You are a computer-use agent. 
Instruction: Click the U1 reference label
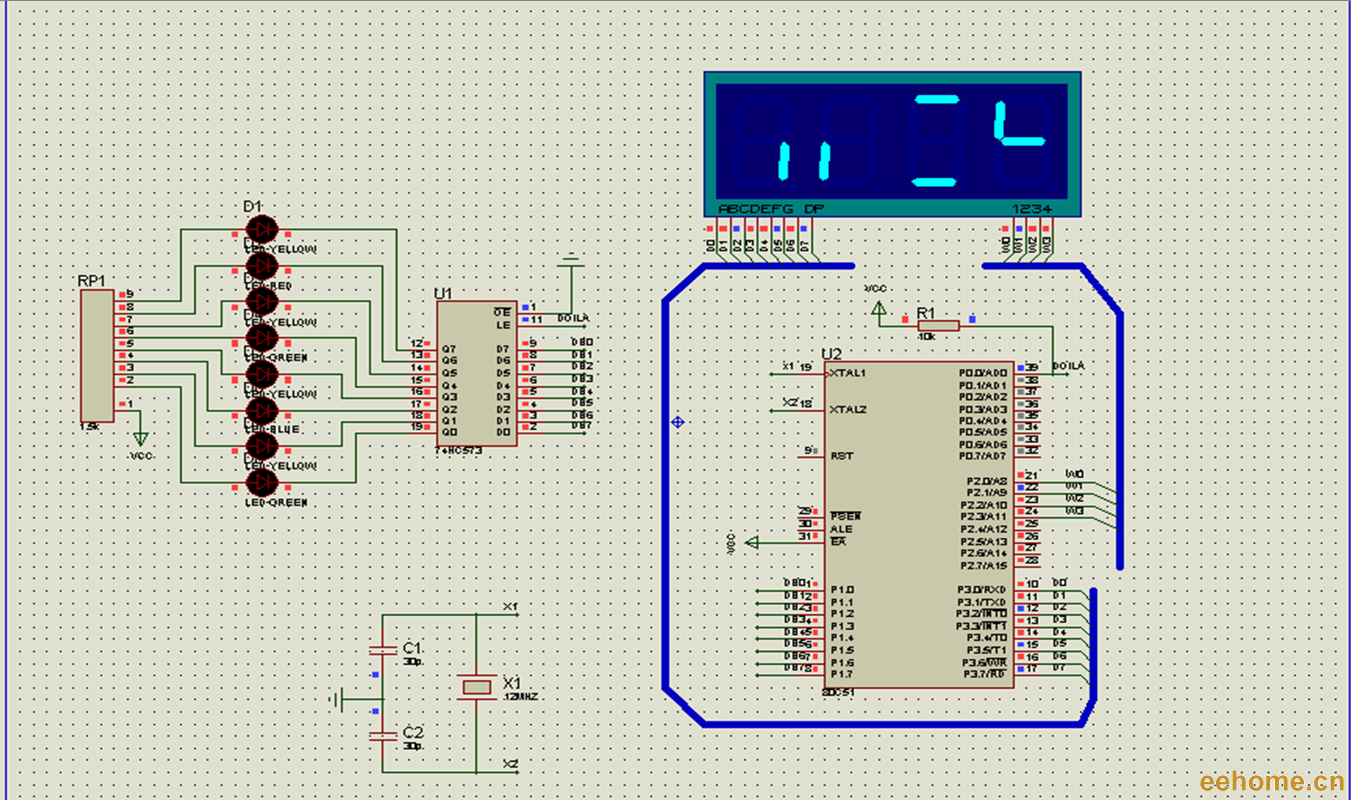point(443,293)
